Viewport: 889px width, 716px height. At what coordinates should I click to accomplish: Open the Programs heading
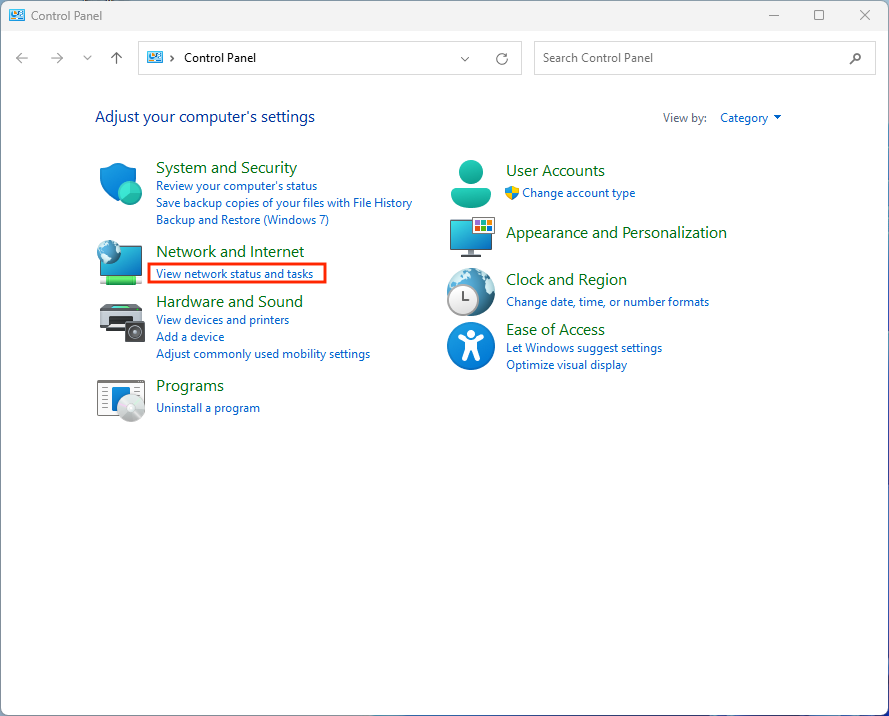[x=190, y=386]
